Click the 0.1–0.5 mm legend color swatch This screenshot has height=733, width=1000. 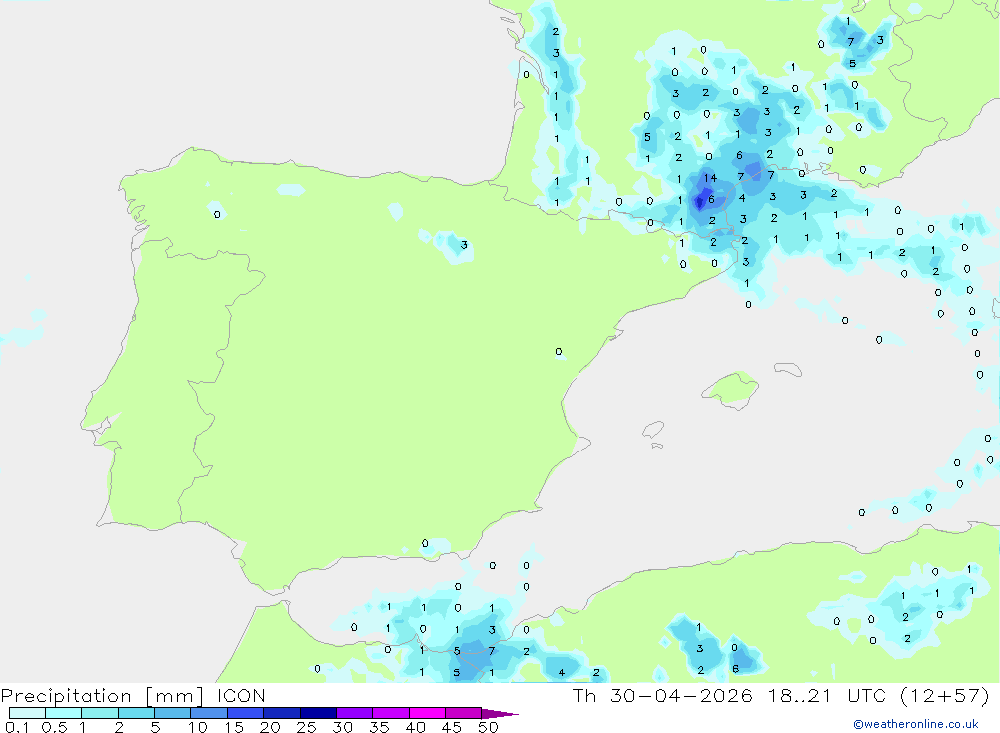[x=27, y=713]
